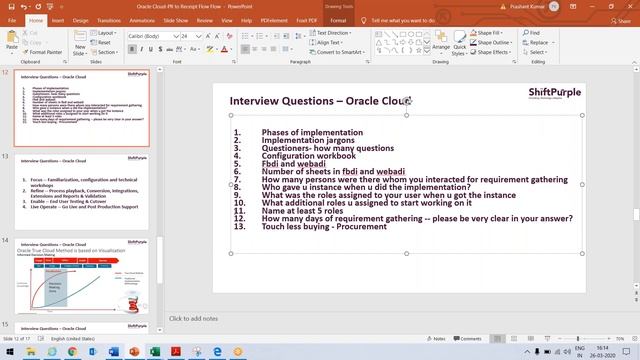The image size is (640, 360).
Task: Clear all formatting with the eraser icon
Action: click(x=229, y=36)
